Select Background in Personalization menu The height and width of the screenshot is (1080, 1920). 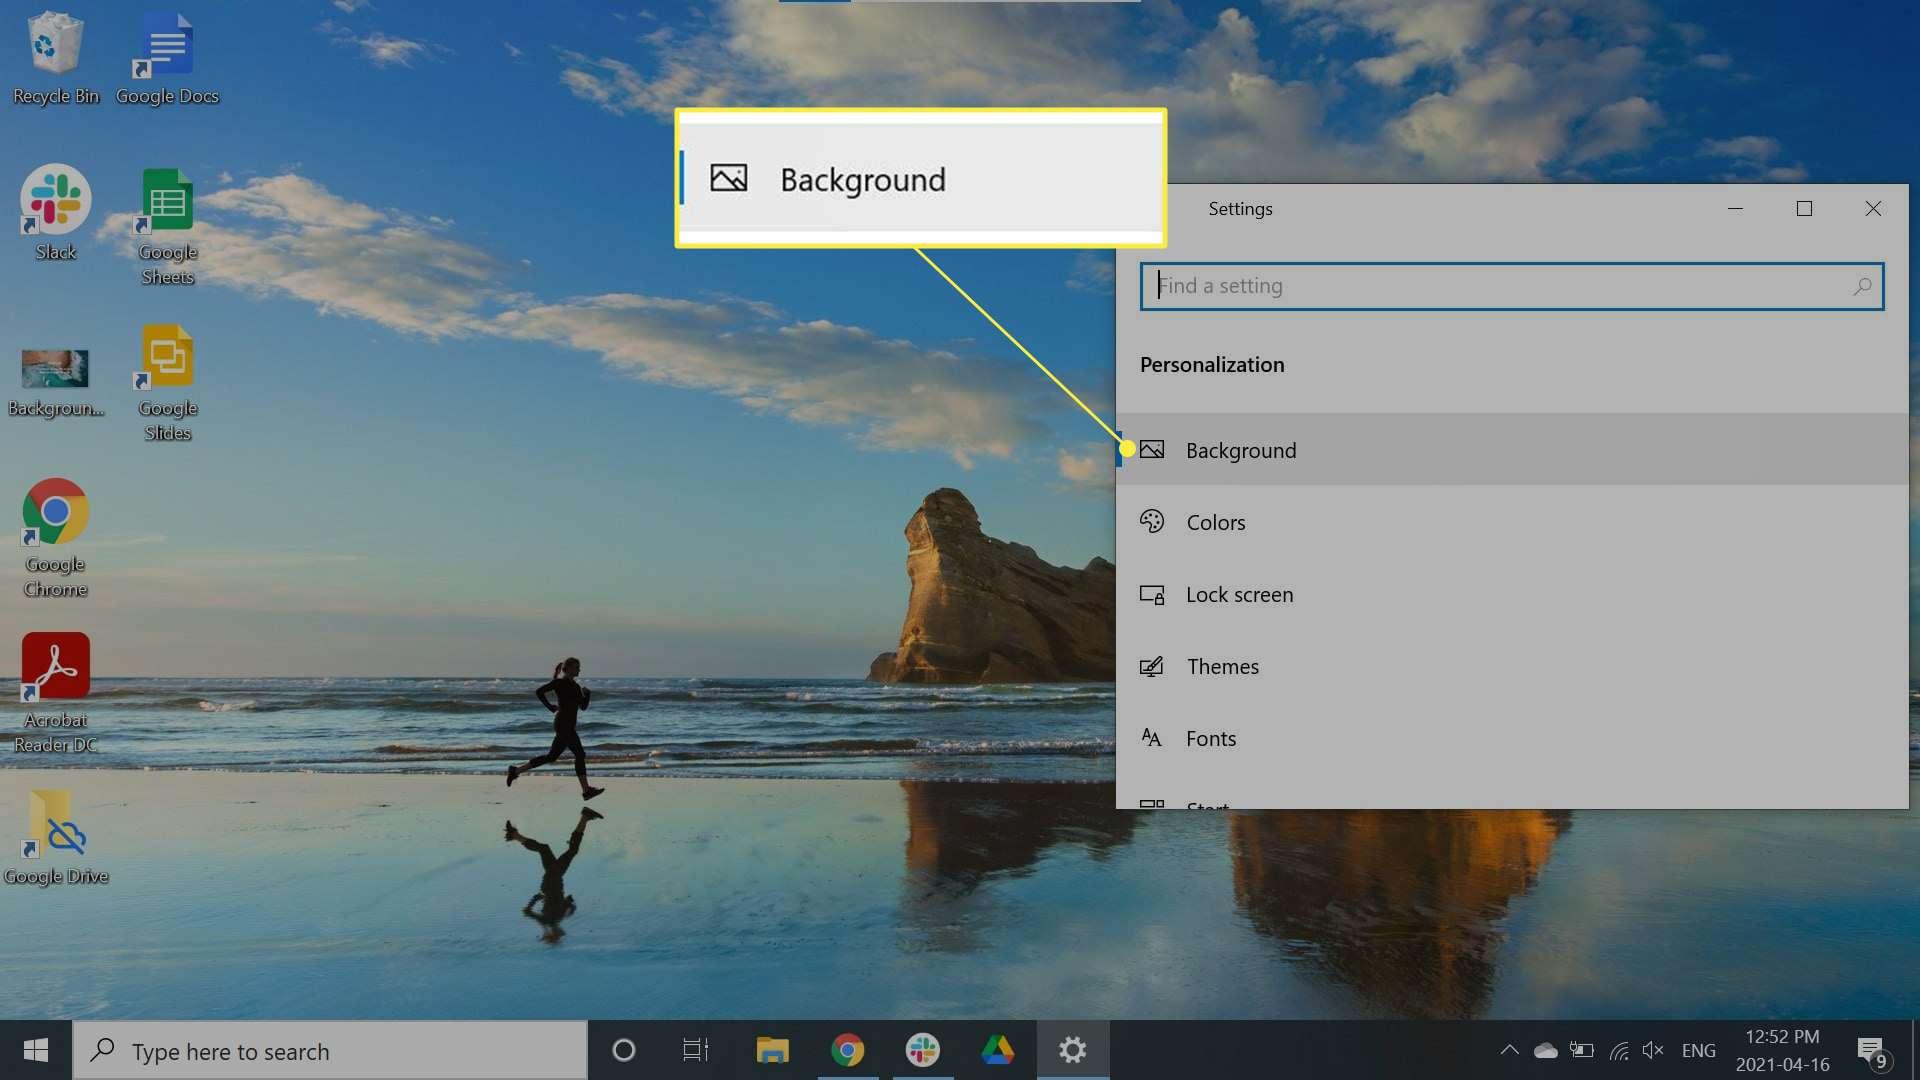pos(1241,448)
